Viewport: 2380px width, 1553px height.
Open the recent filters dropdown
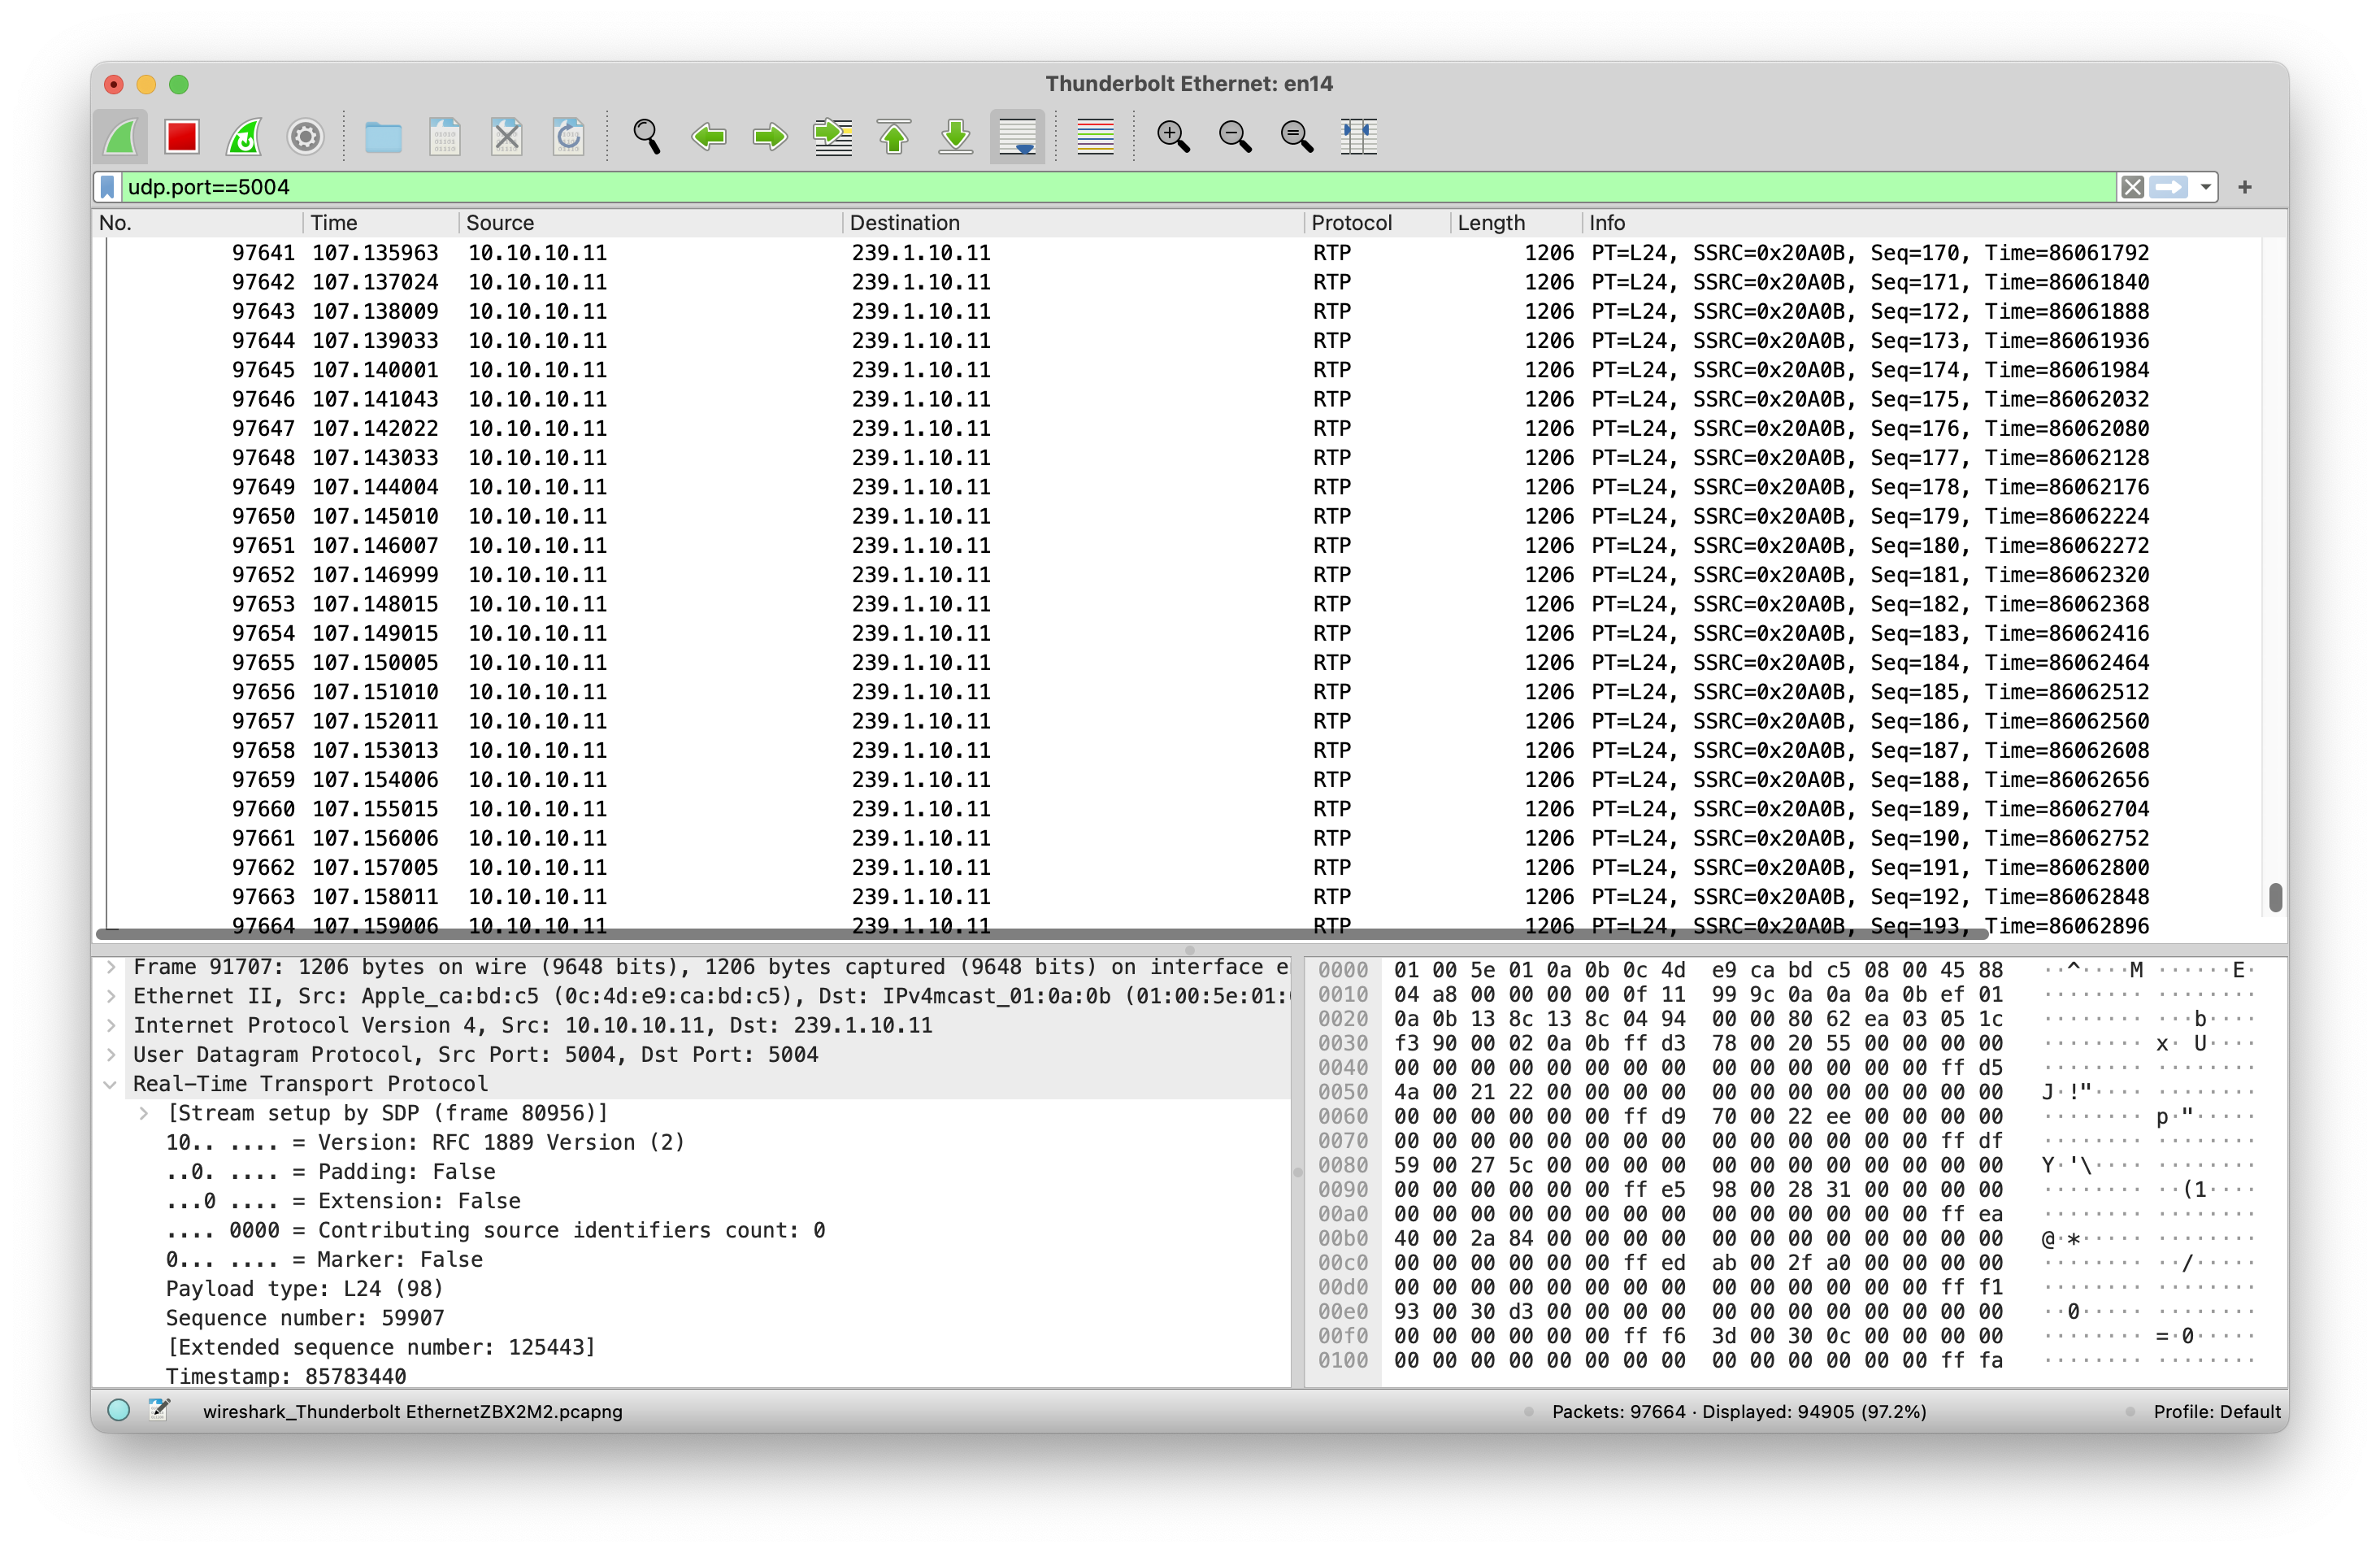(x=2207, y=186)
